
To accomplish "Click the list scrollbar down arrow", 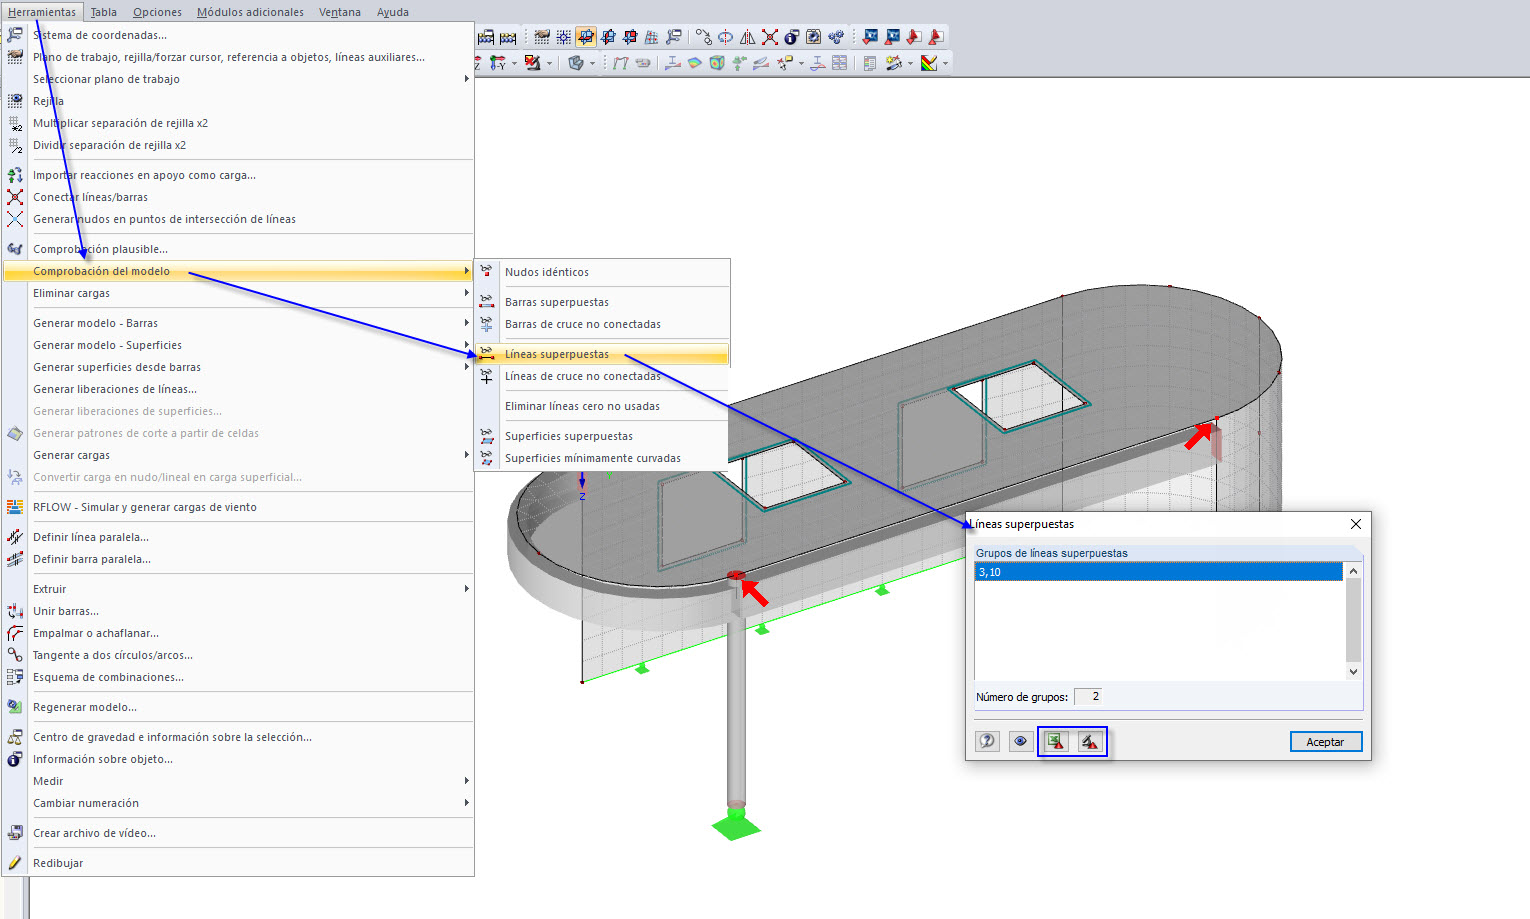I will point(1353,672).
